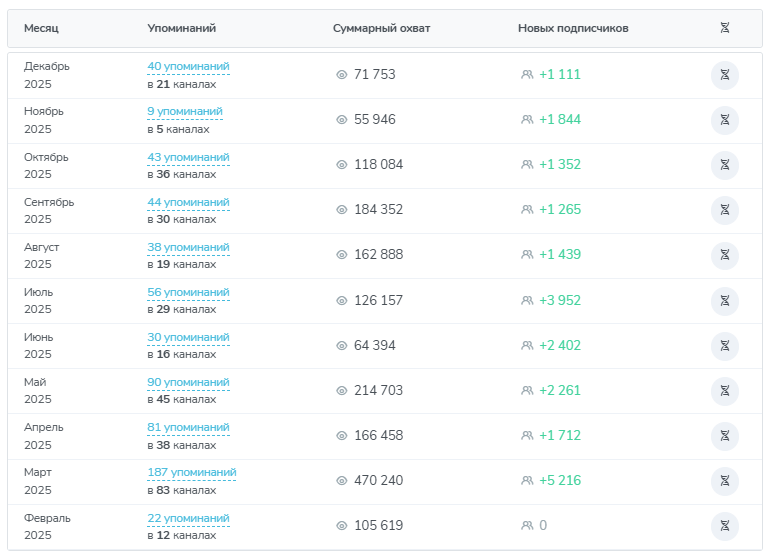Open the "9 упоминаний" link for Ноябрь

(184, 112)
